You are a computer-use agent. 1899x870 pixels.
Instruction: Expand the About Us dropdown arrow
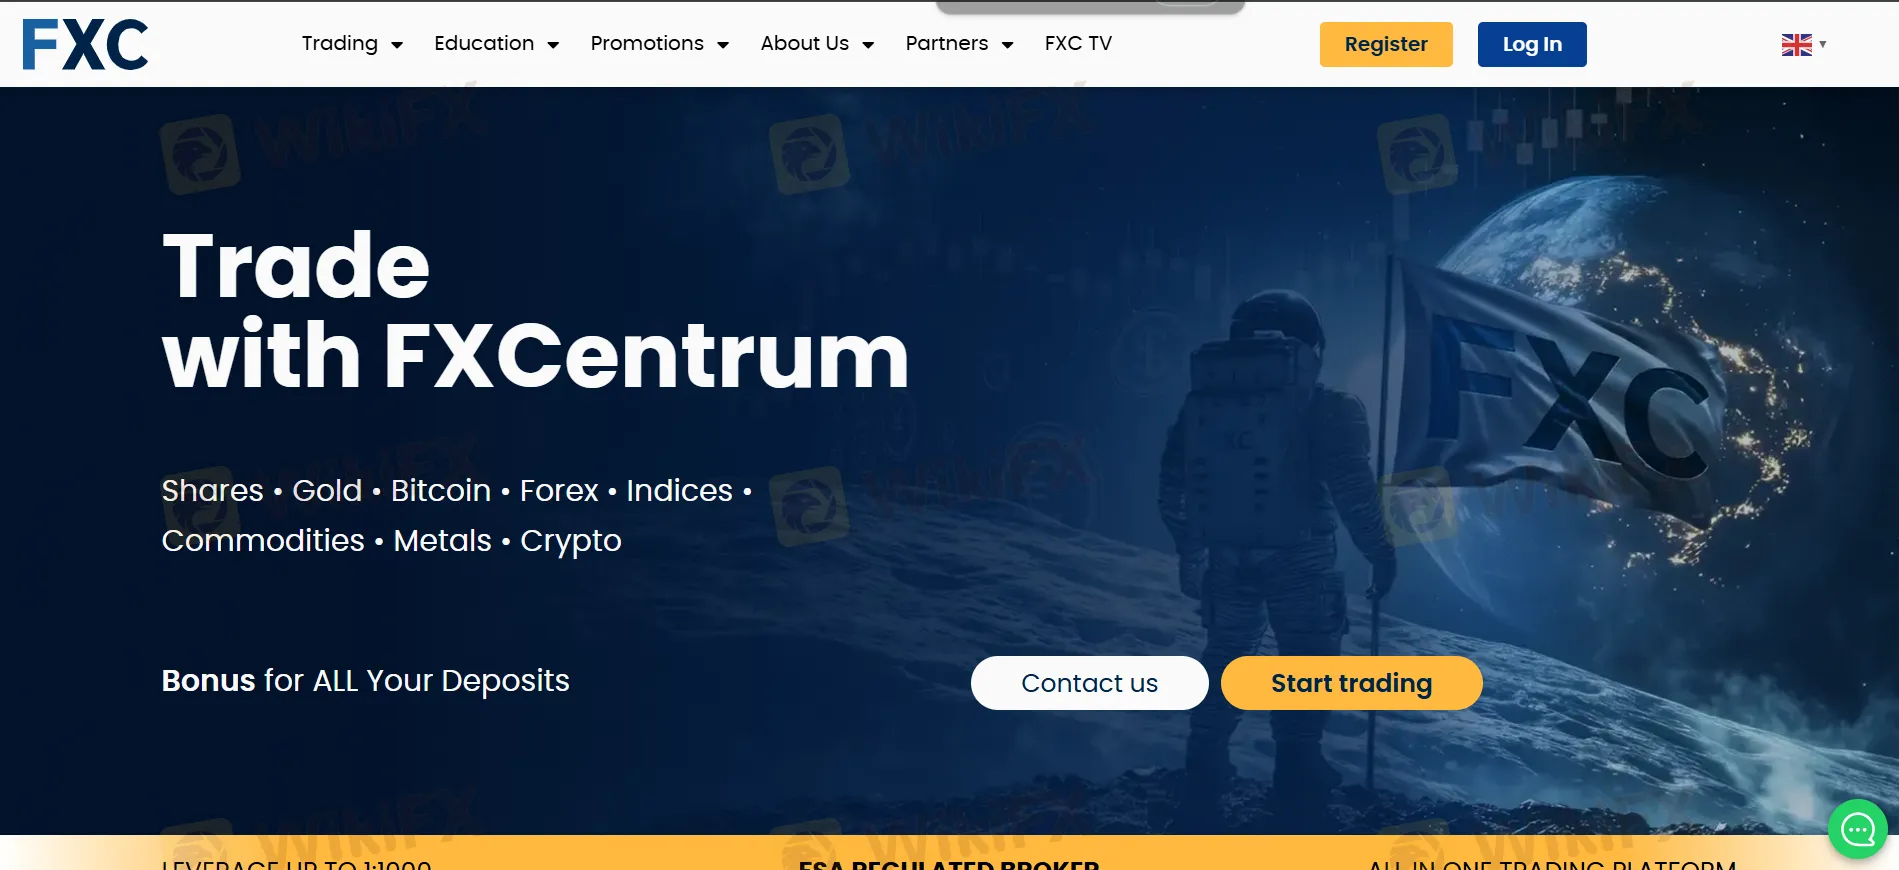tap(868, 45)
